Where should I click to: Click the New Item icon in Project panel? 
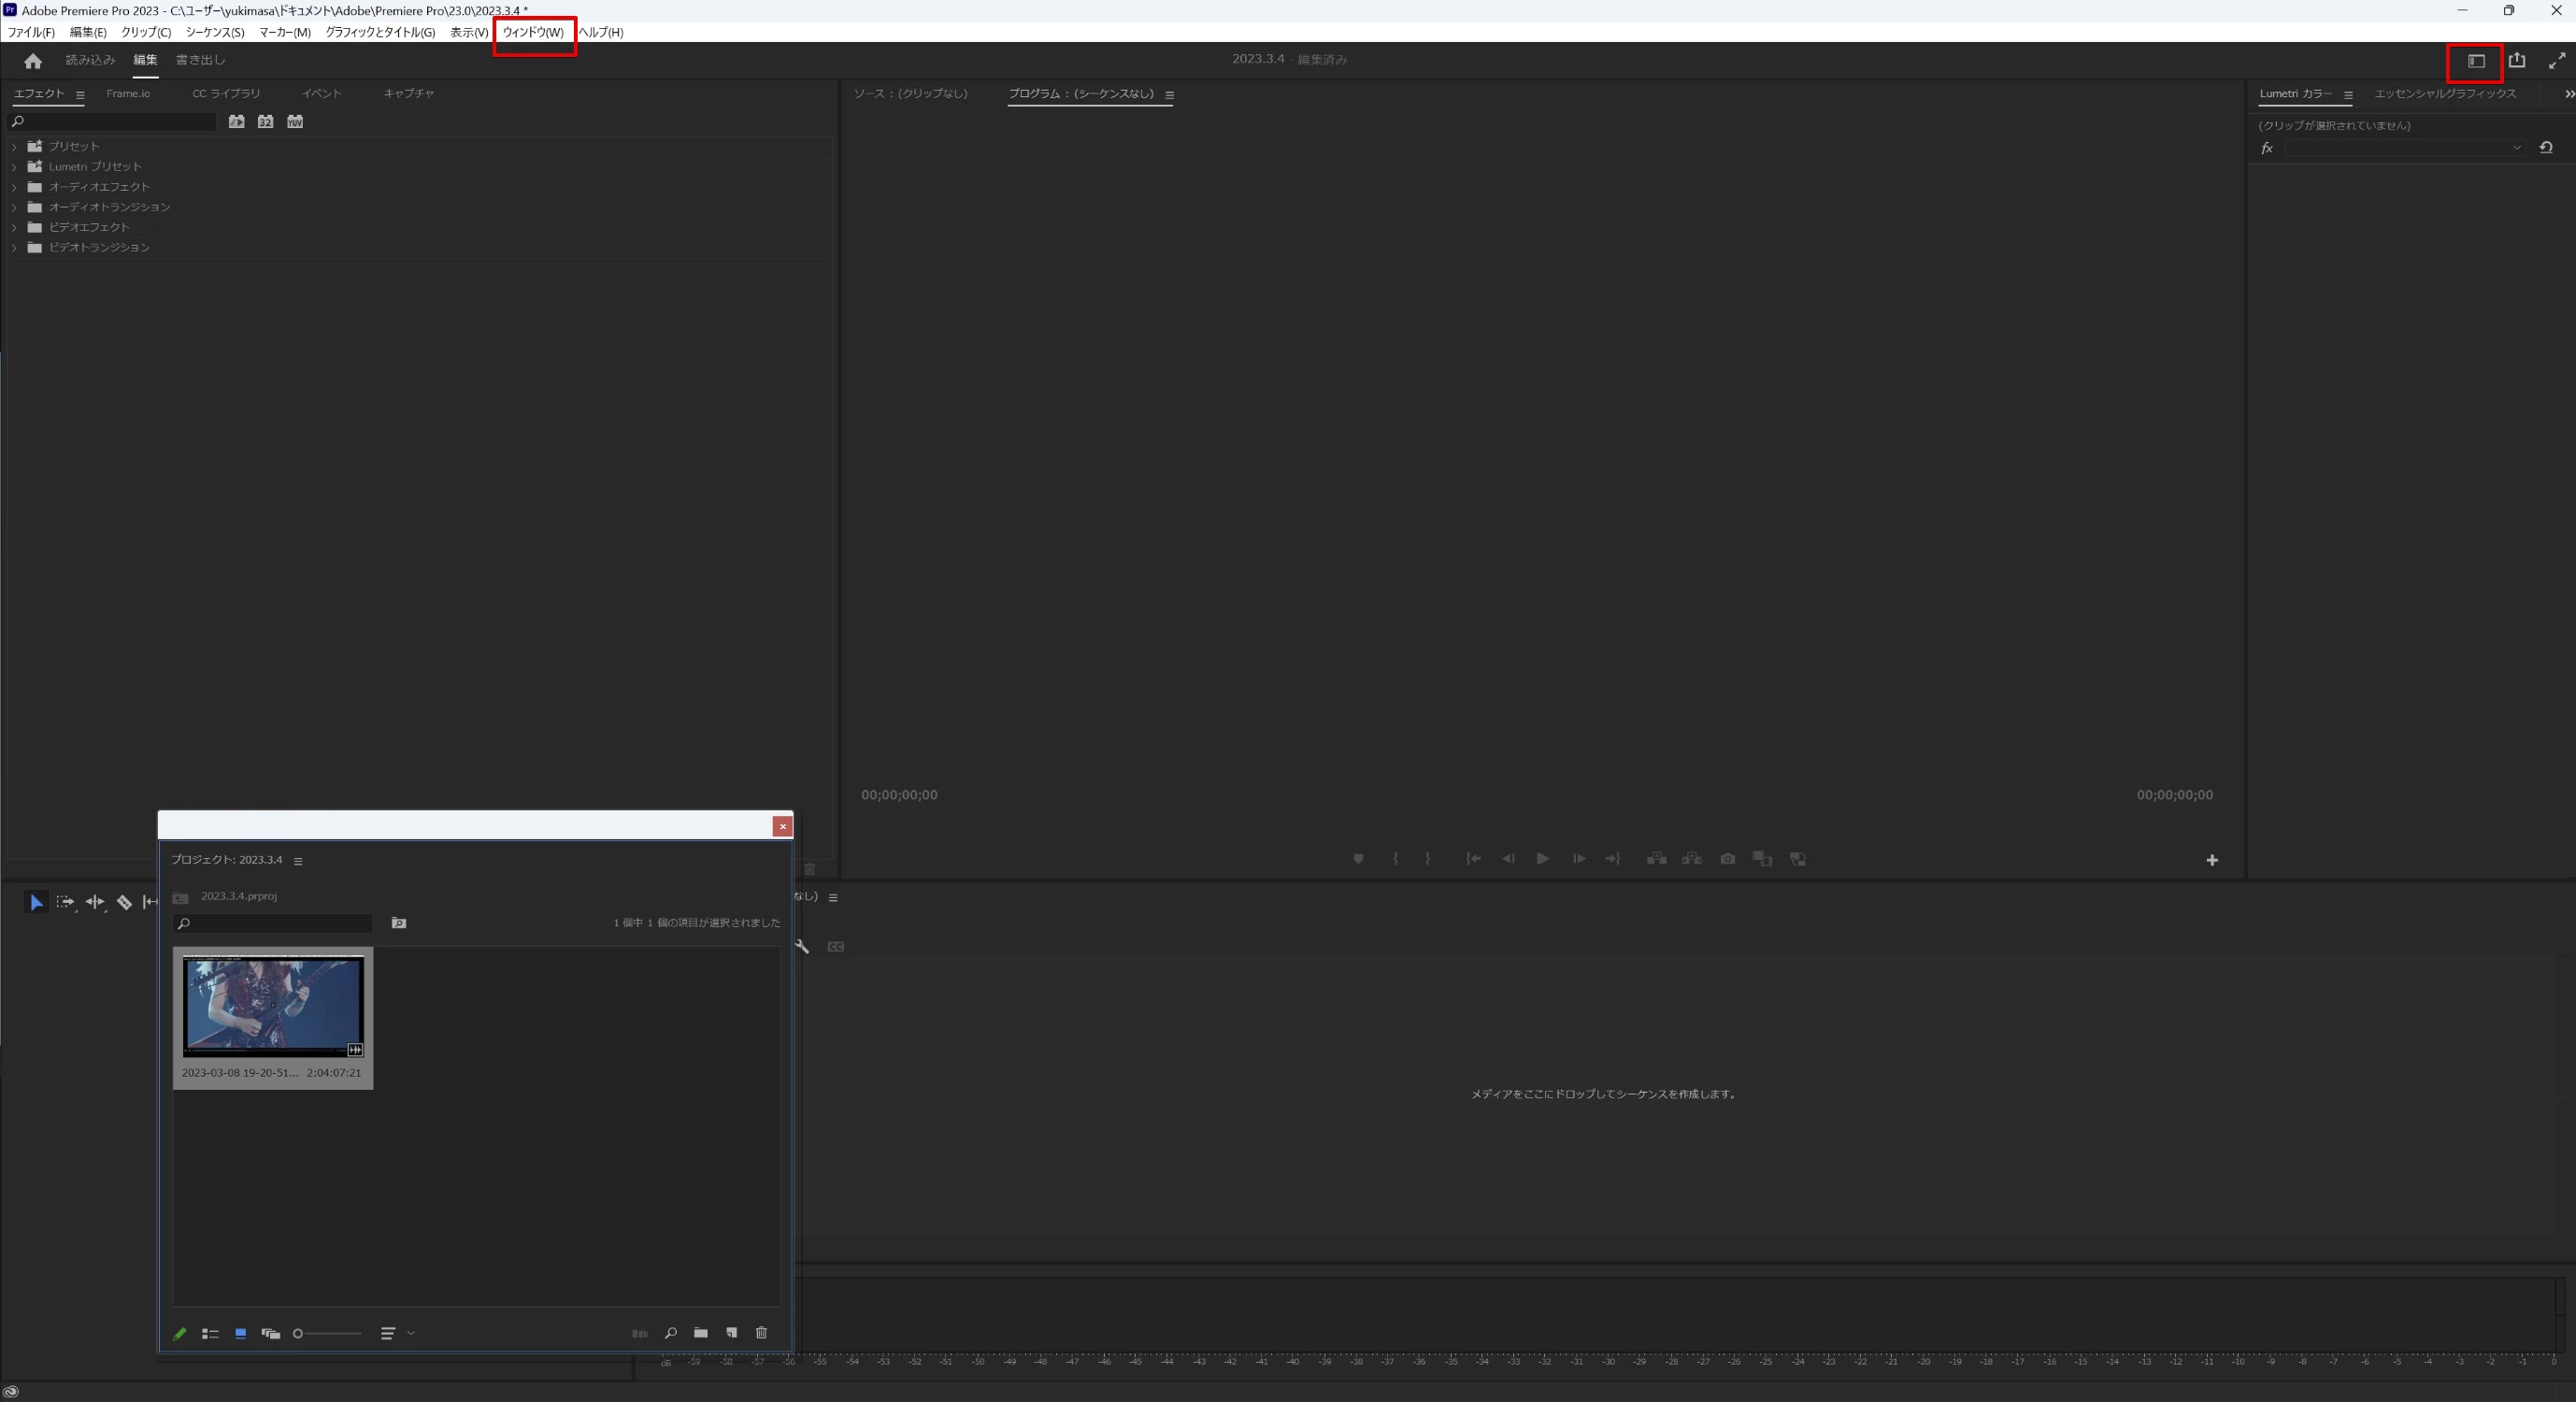click(x=731, y=1333)
